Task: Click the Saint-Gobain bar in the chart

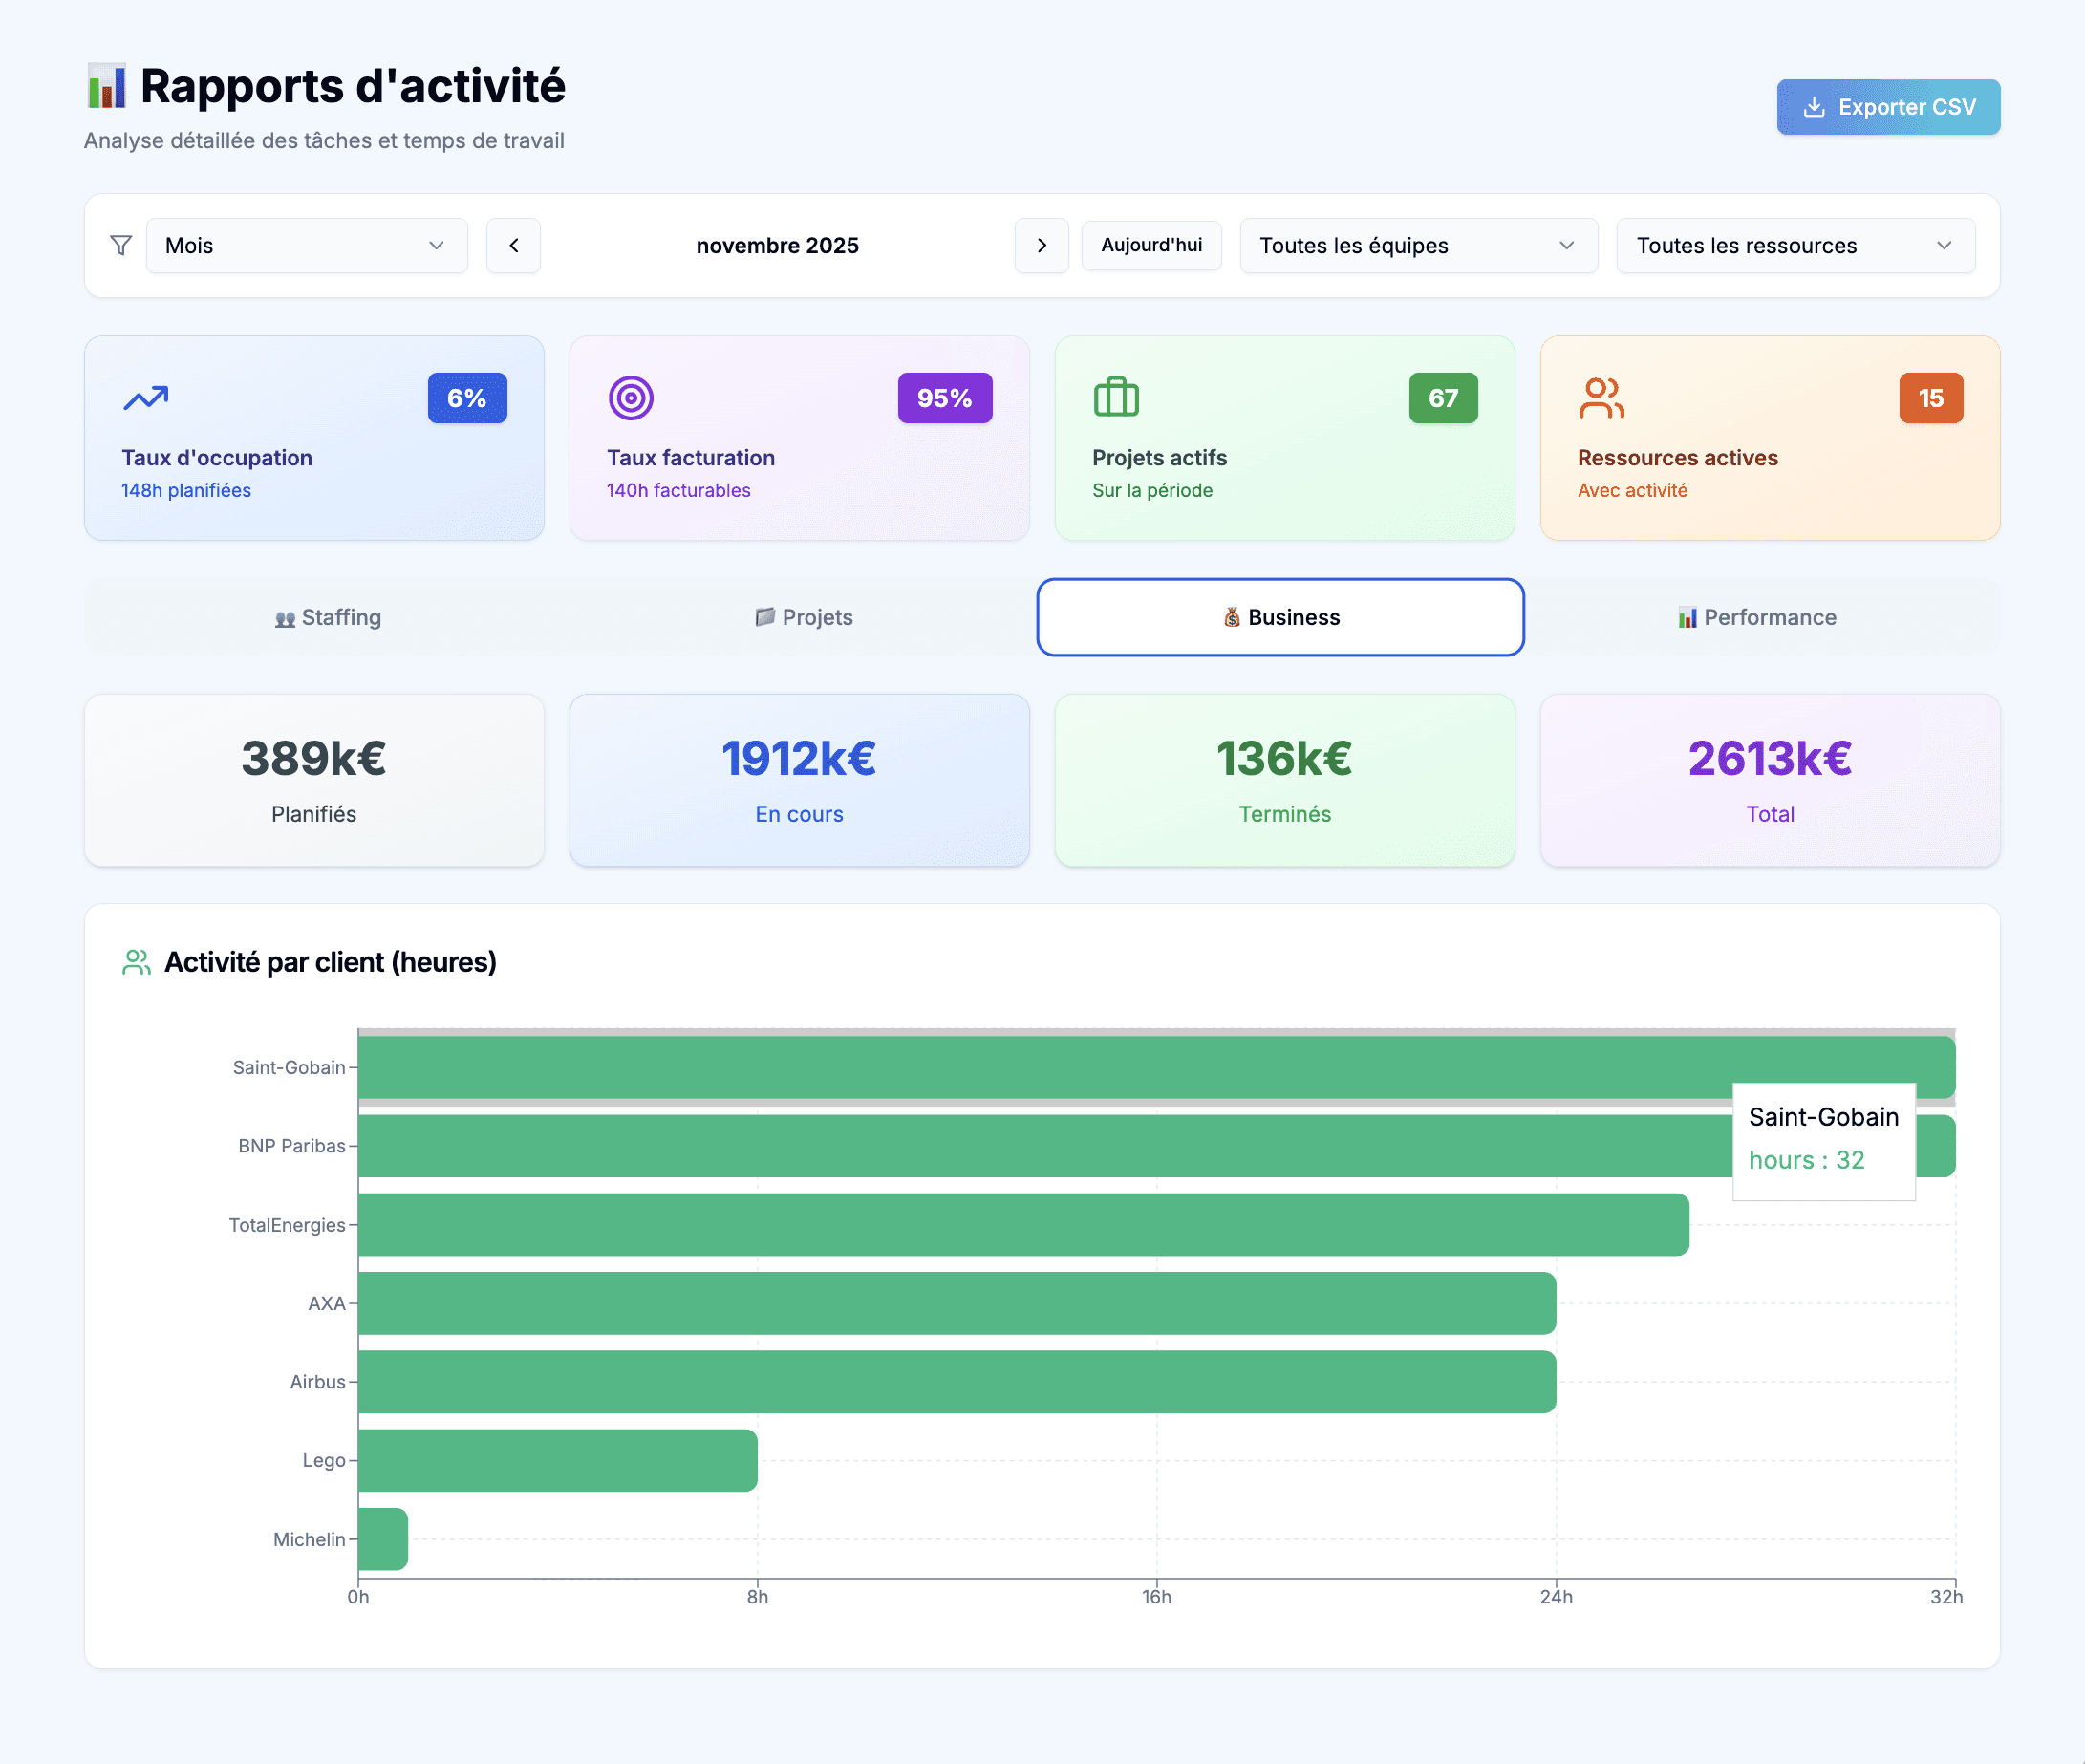Action: (x=1000, y=1066)
